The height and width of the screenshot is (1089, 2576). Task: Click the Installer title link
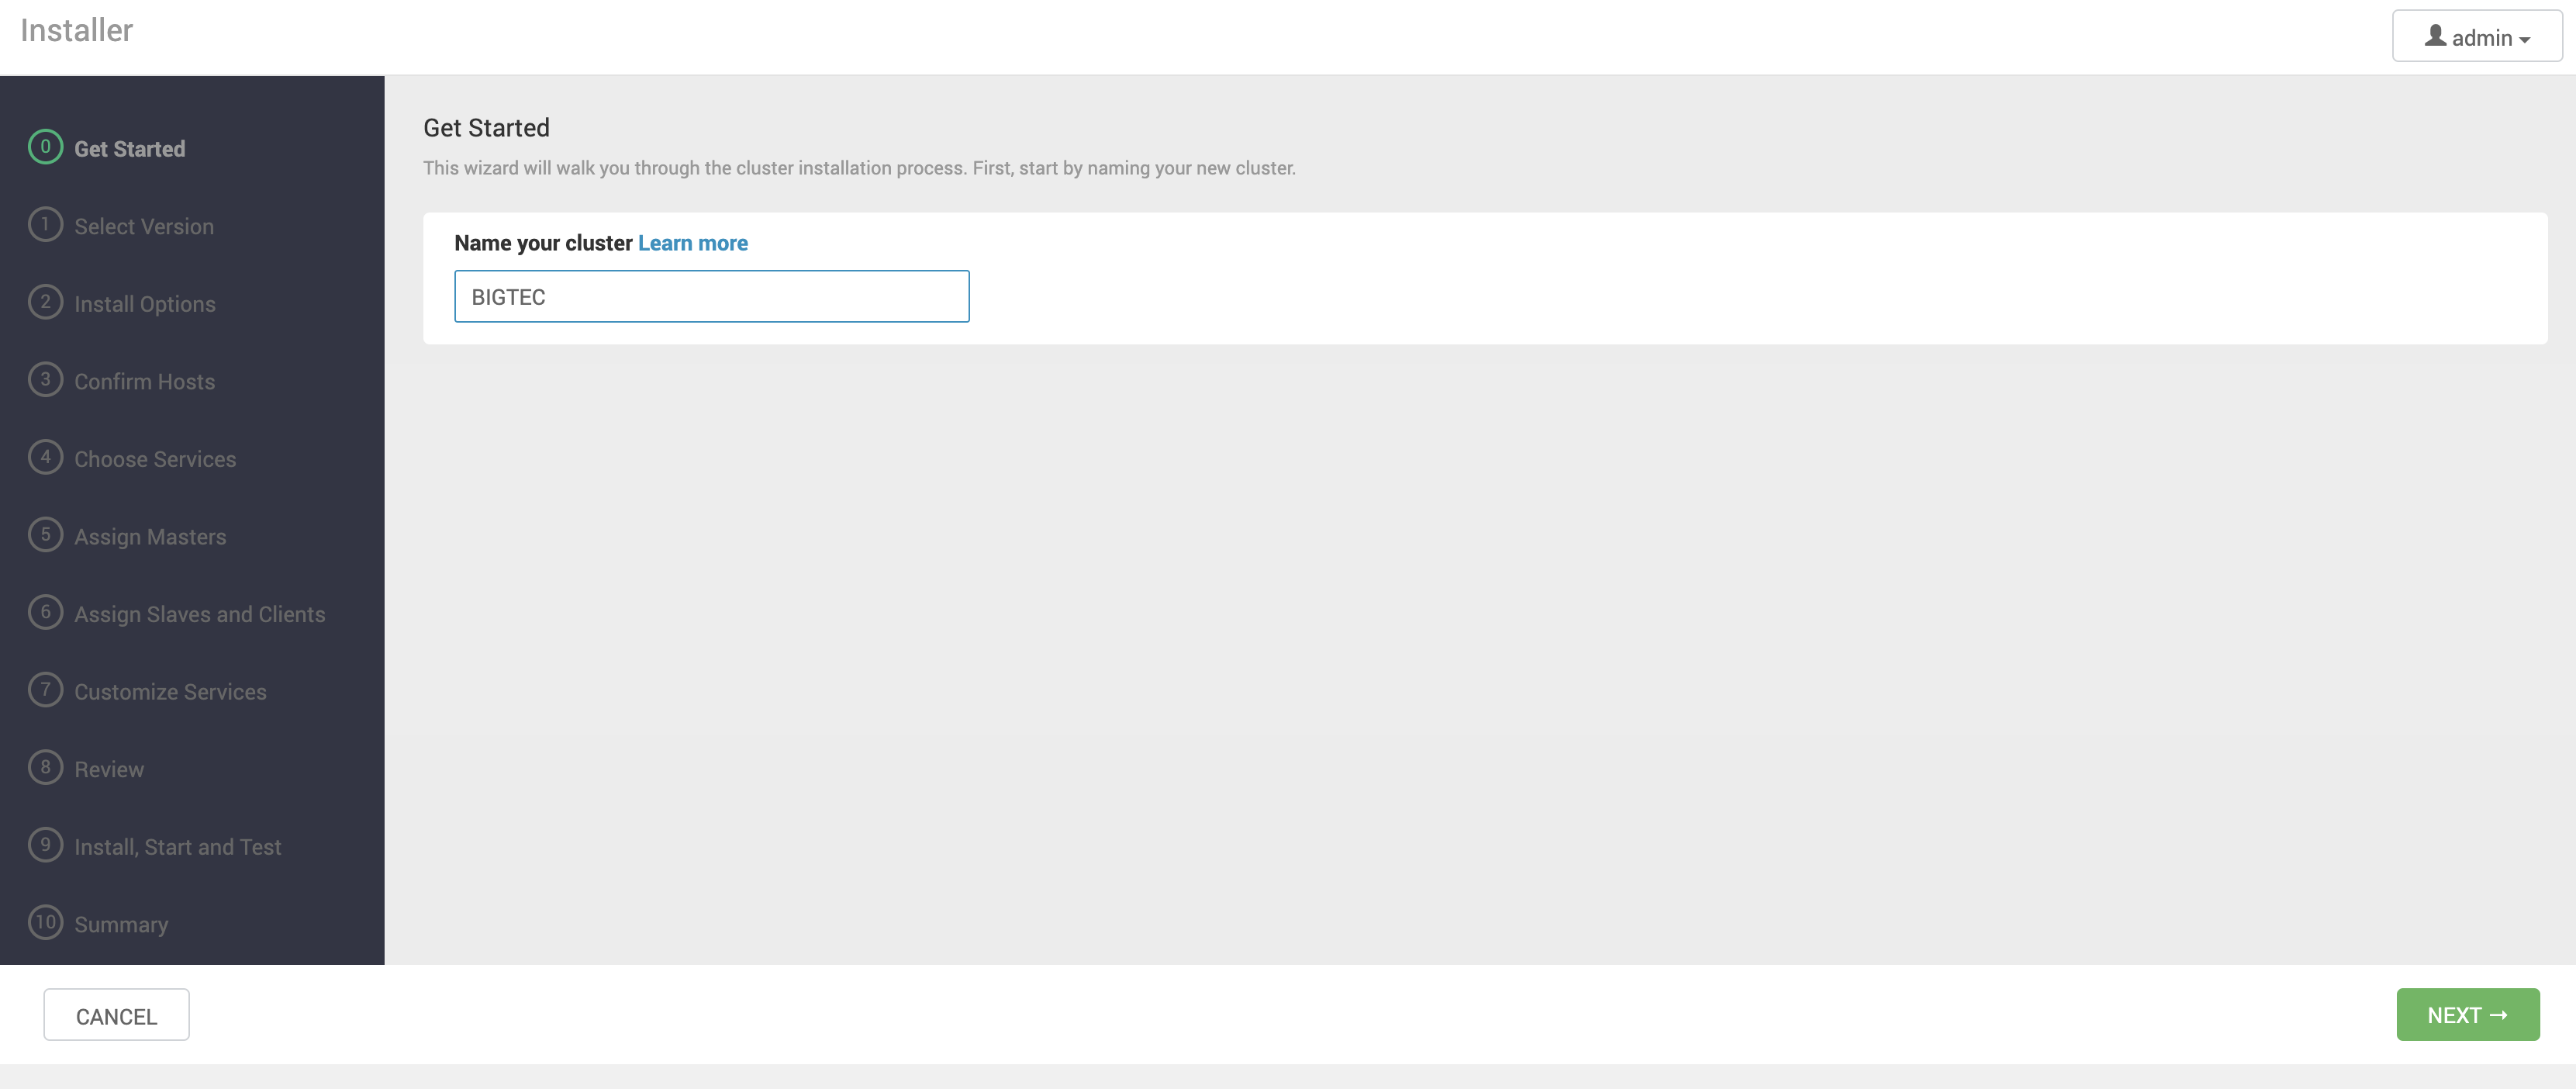coord(77,31)
